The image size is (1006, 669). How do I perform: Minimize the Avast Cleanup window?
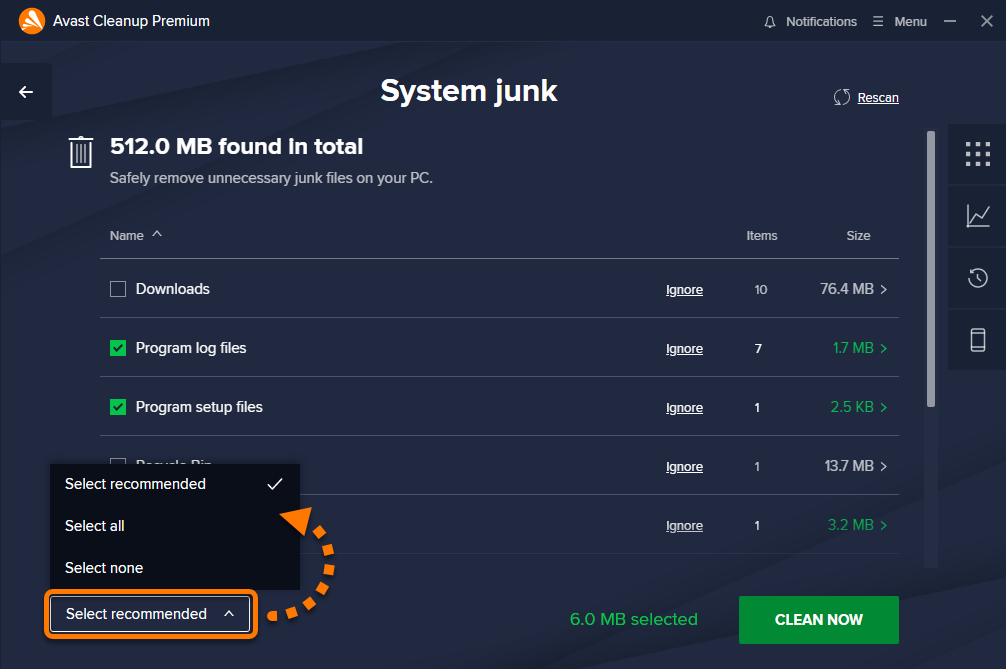point(950,21)
